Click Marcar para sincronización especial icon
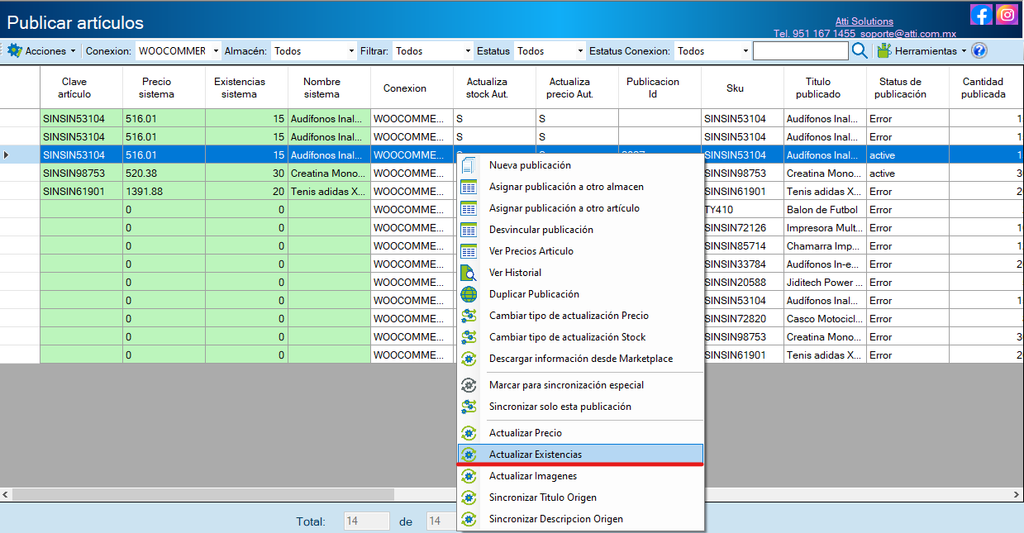Image resolution: width=1024 pixels, height=533 pixels. (x=468, y=385)
